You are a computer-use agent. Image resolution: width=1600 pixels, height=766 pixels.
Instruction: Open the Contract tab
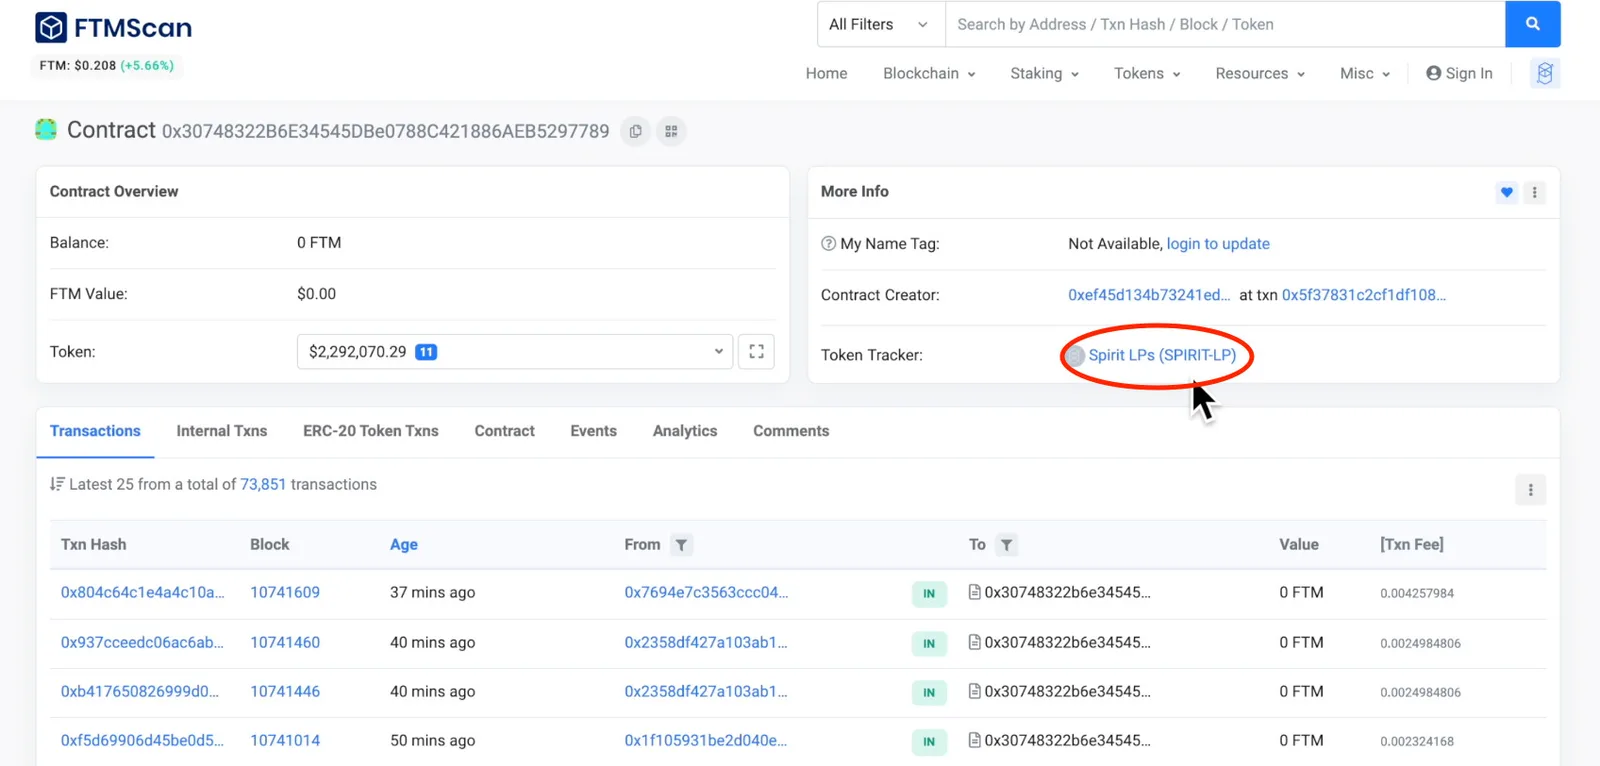tap(504, 431)
